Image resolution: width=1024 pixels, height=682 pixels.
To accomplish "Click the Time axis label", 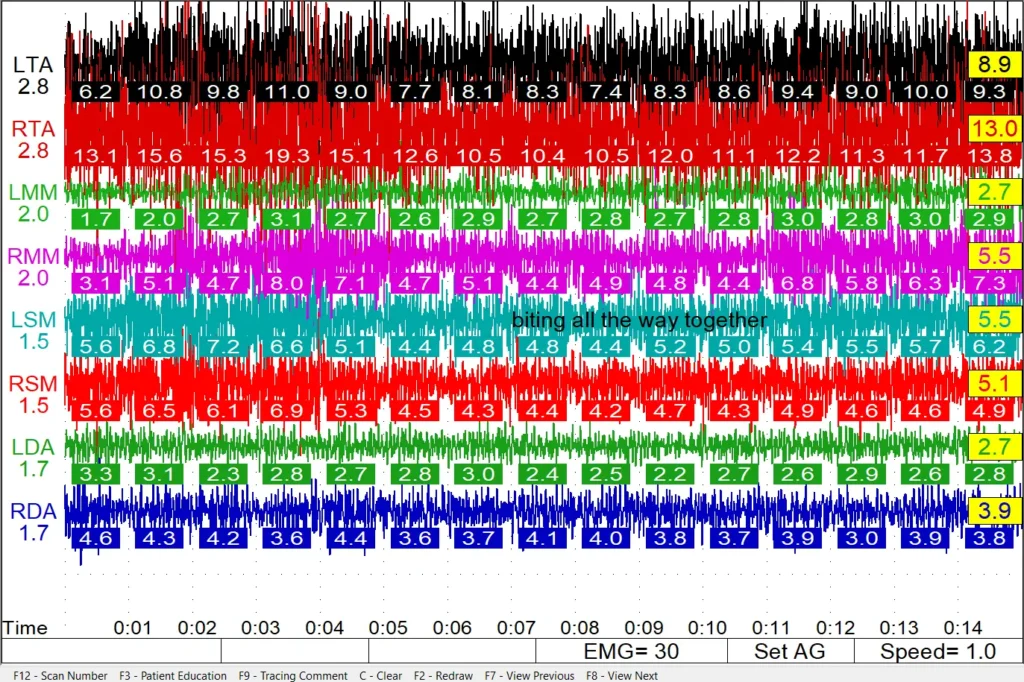I will (x=25, y=628).
